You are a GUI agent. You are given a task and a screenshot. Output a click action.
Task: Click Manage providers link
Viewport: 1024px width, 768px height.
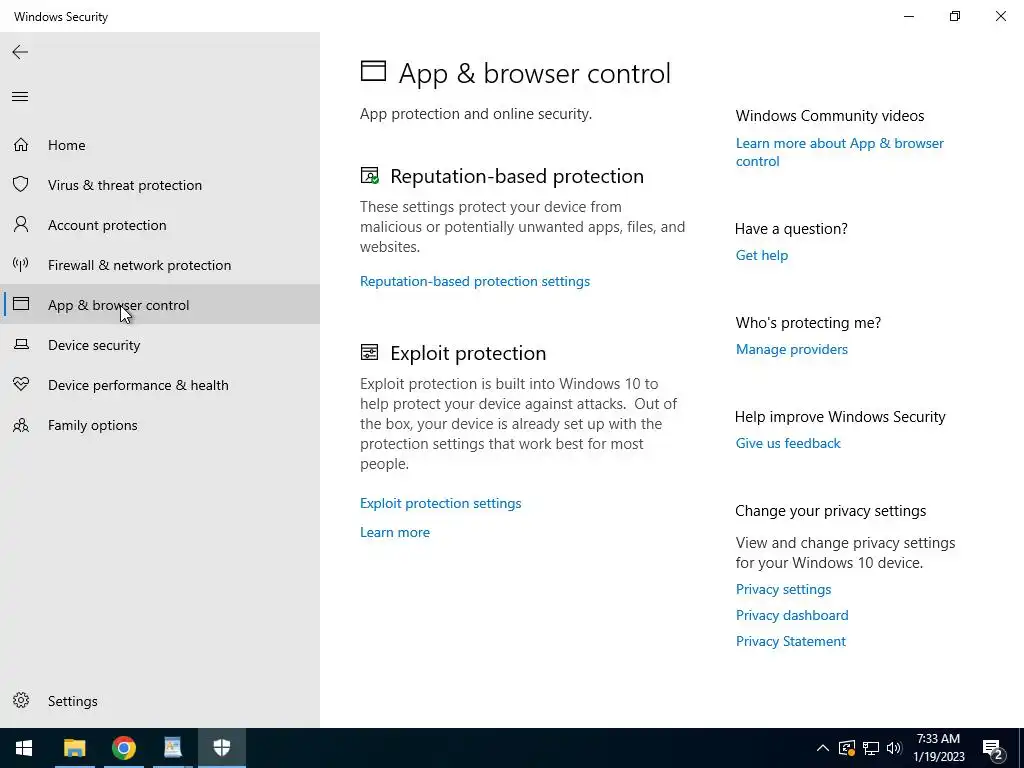[x=792, y=349]
